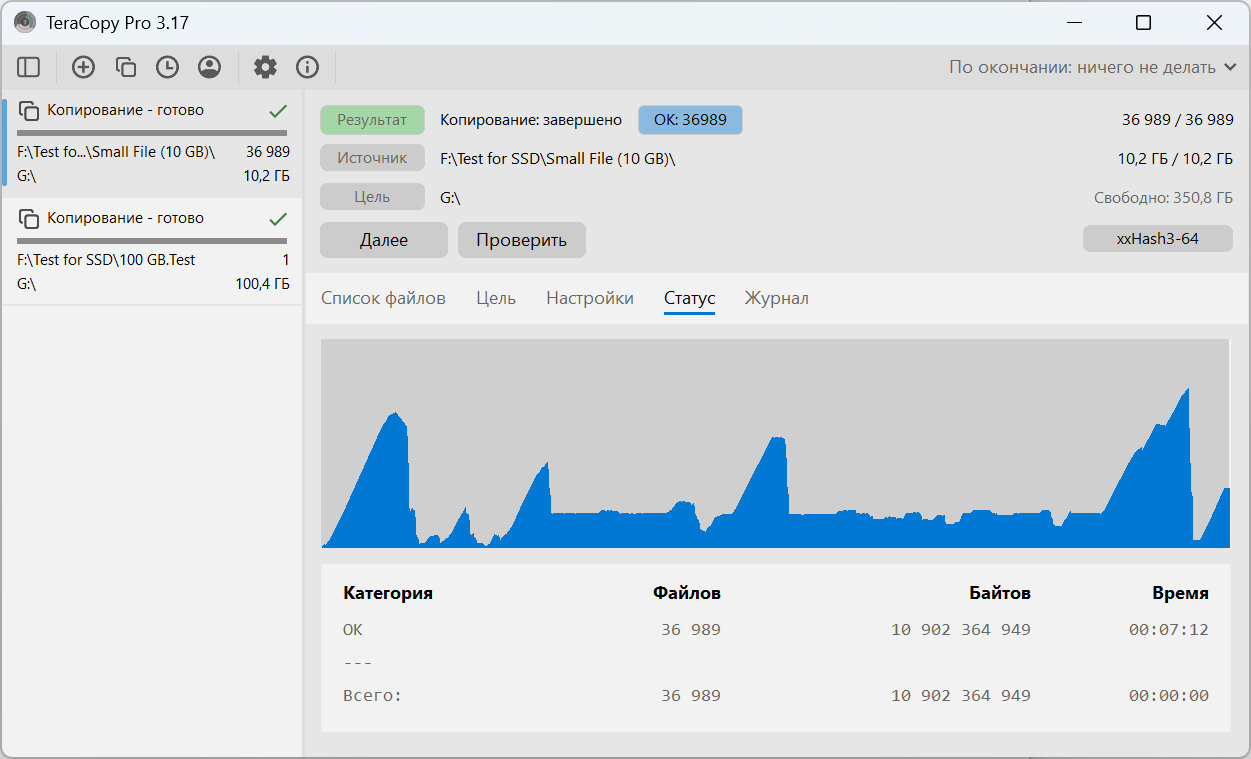Image resolution: width=1251 pixels, height=759 pixels.
Task: Click the 'Свободно: 350,8 ГБ' text
Action: coord(1163,198)
